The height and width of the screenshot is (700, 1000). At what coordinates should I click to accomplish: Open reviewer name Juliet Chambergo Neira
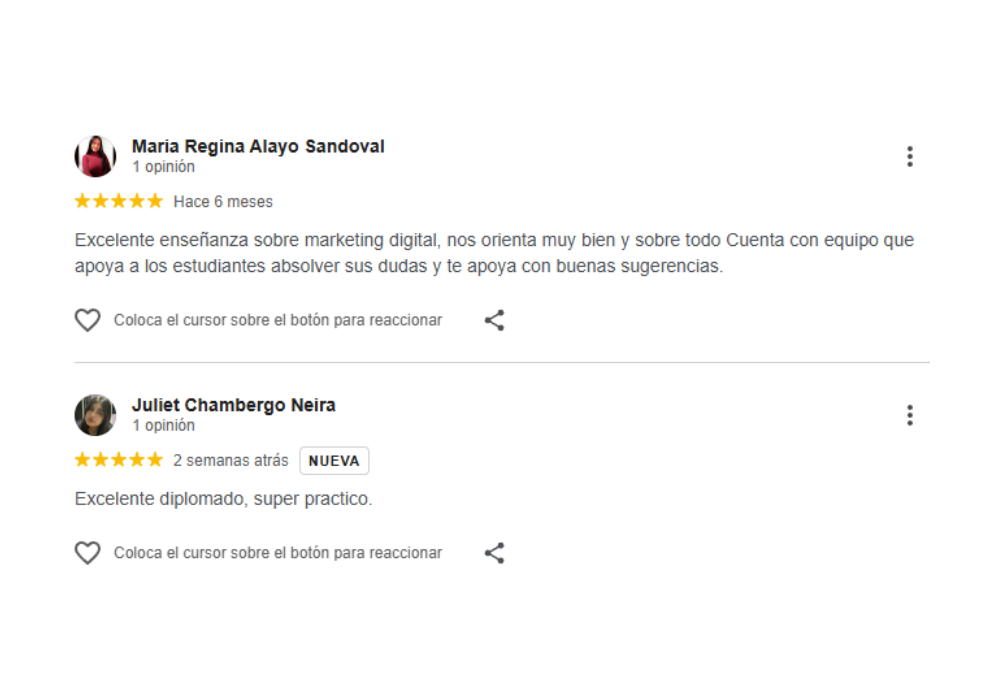pos(233,405)
